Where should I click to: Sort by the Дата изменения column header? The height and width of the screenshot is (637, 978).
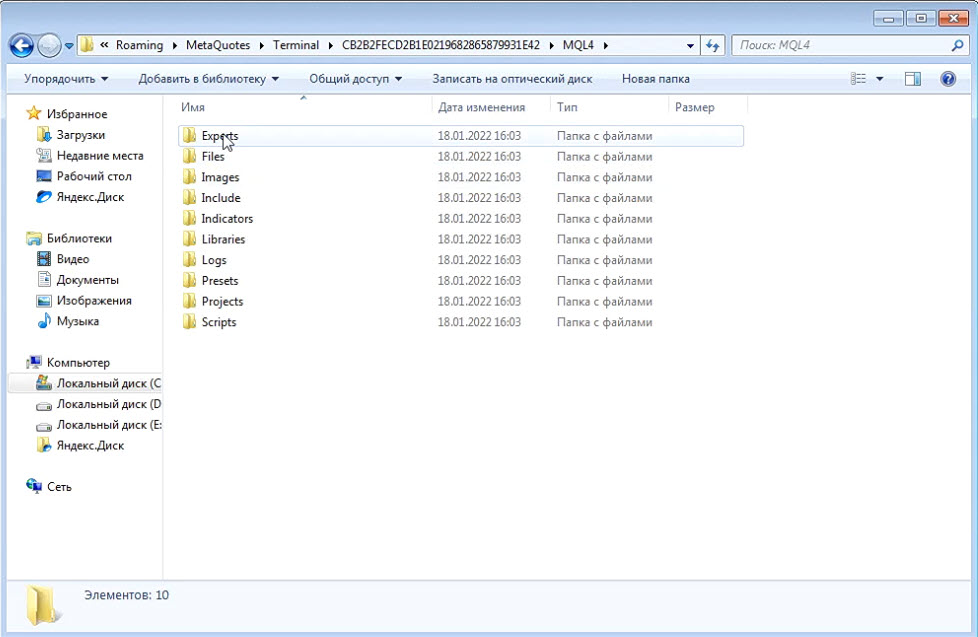[x=481, y=107]
